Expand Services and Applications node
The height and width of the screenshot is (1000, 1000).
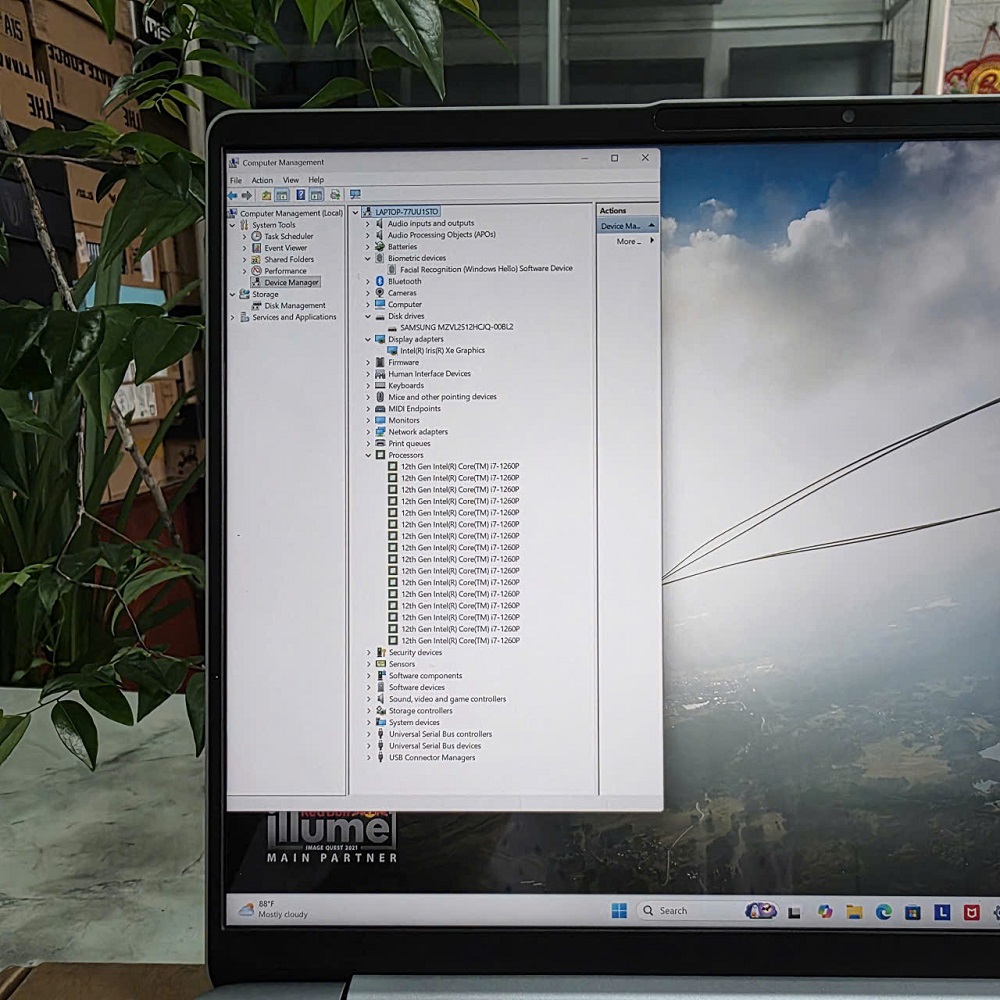tap(232, 317)
